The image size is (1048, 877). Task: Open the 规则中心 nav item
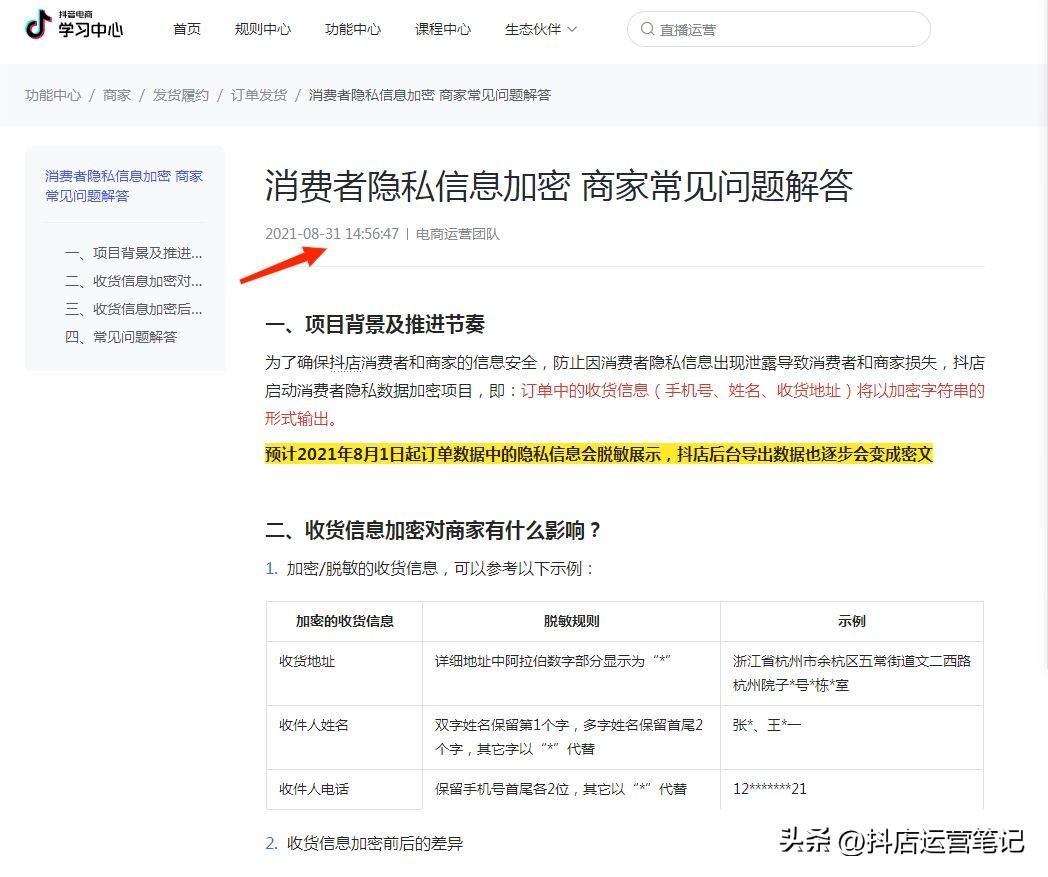pos(263,29)
